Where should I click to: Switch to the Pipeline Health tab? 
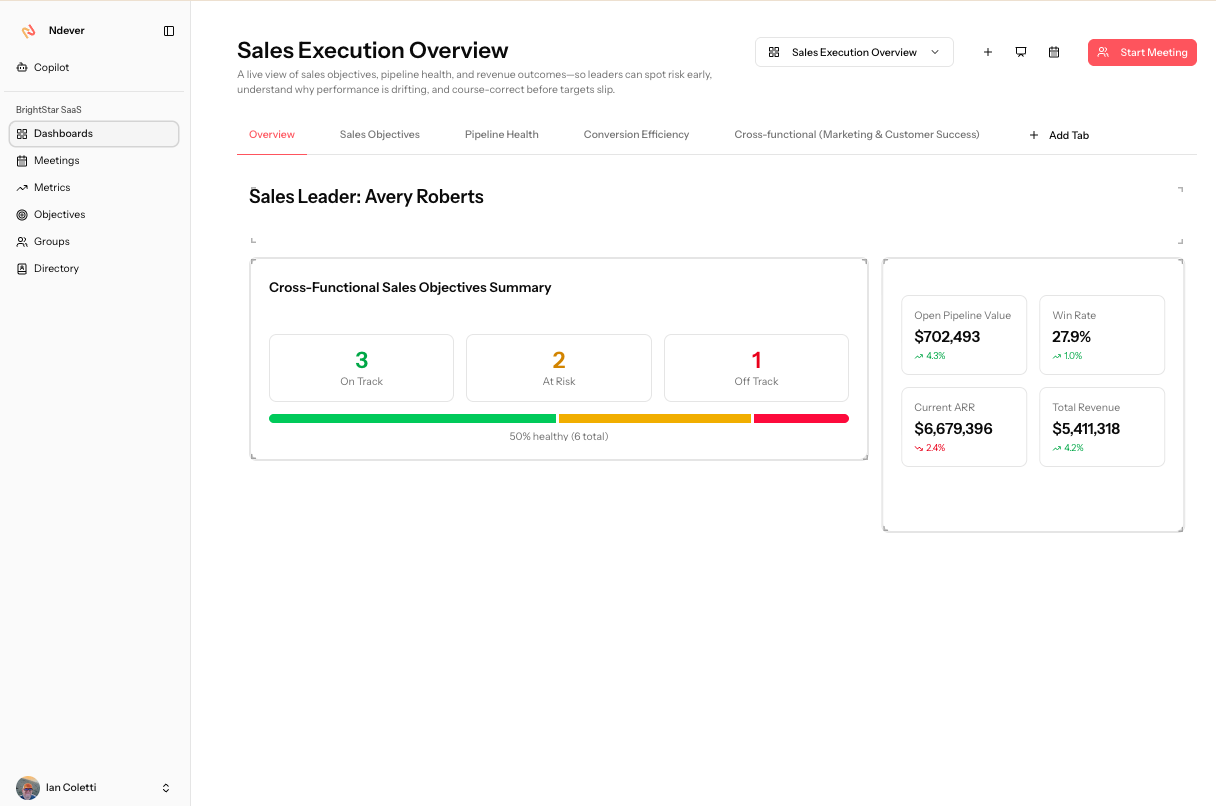(501, 133)
